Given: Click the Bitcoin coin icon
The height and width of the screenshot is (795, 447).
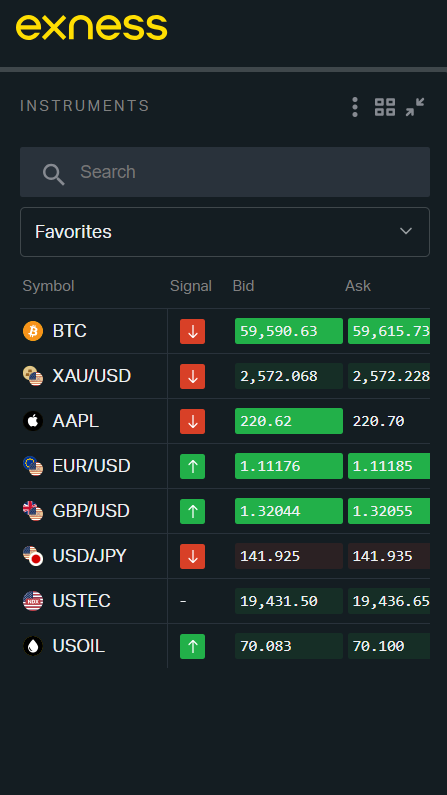Looking at the screenshot, I should pyautogui.click(x=33, y=331).
